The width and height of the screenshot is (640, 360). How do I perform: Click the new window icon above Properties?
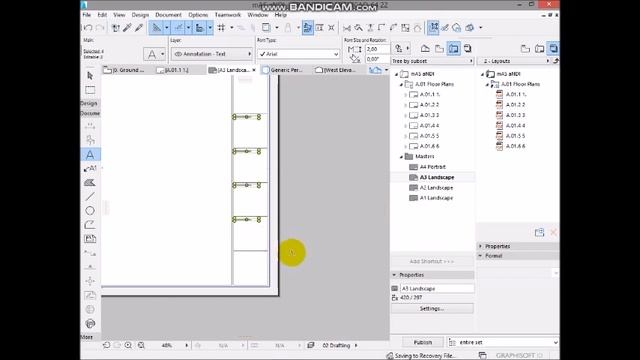click(539, 233)
